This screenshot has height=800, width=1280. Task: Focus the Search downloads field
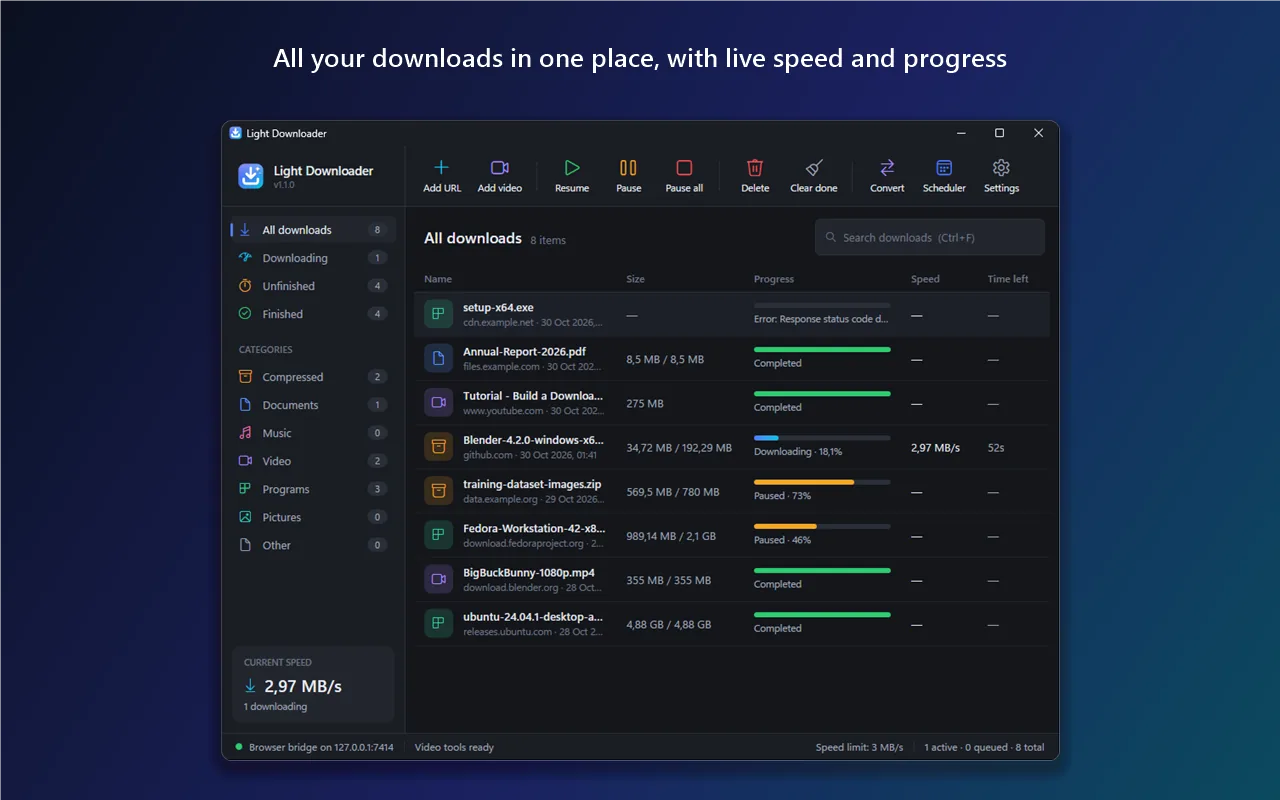click(930, 238)
